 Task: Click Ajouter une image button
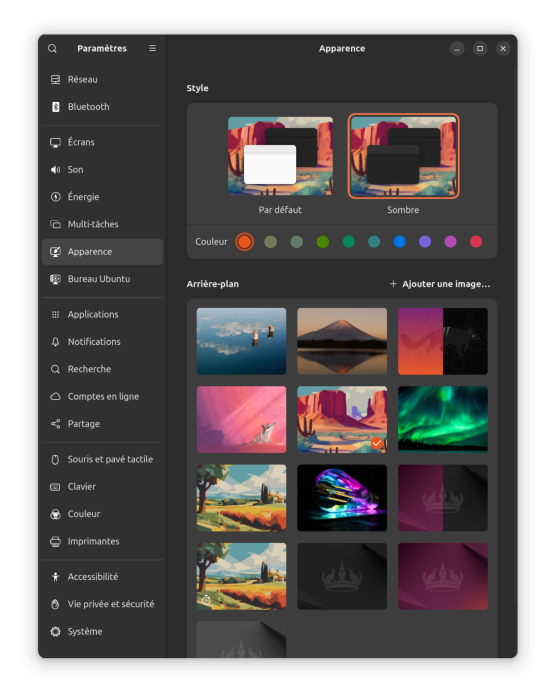tap(440, 284)
